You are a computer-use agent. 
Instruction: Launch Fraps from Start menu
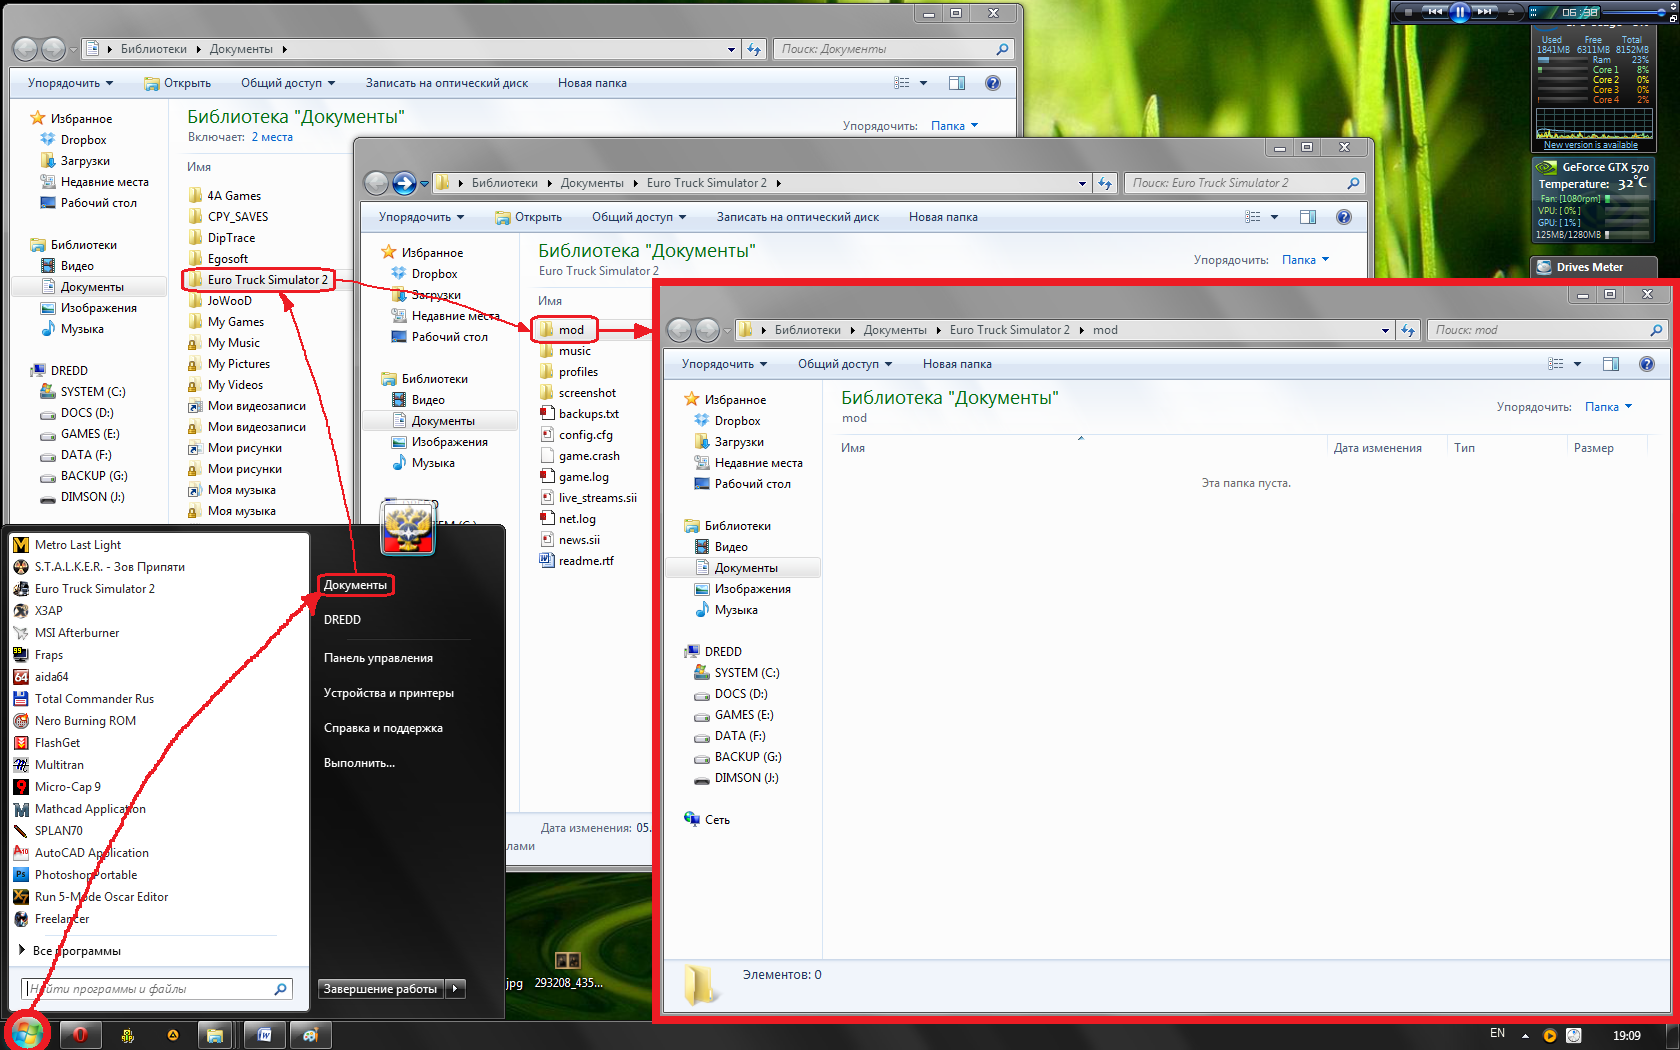pyautogui.click(x=49, y=655)
